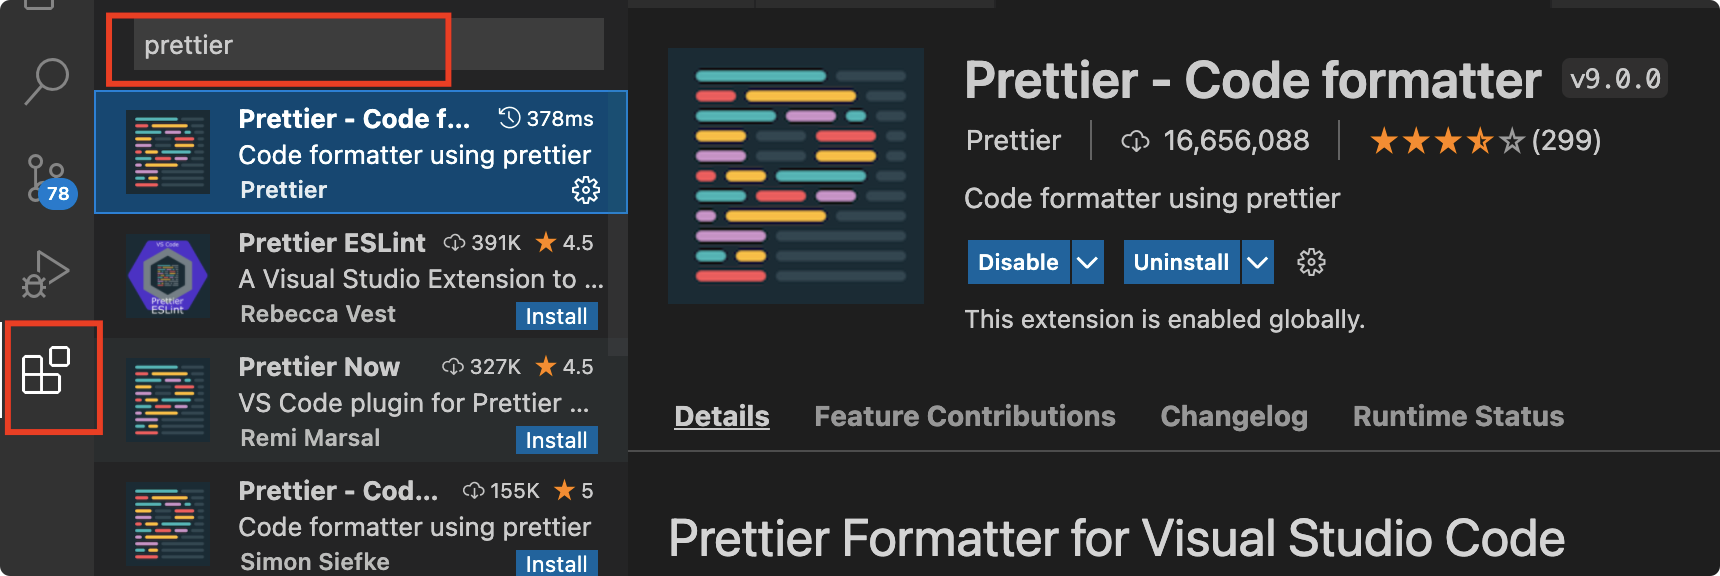Click Prettier Now 327K download count
Viewport: 1720px width, 576px height.
(x=482, y=367)
